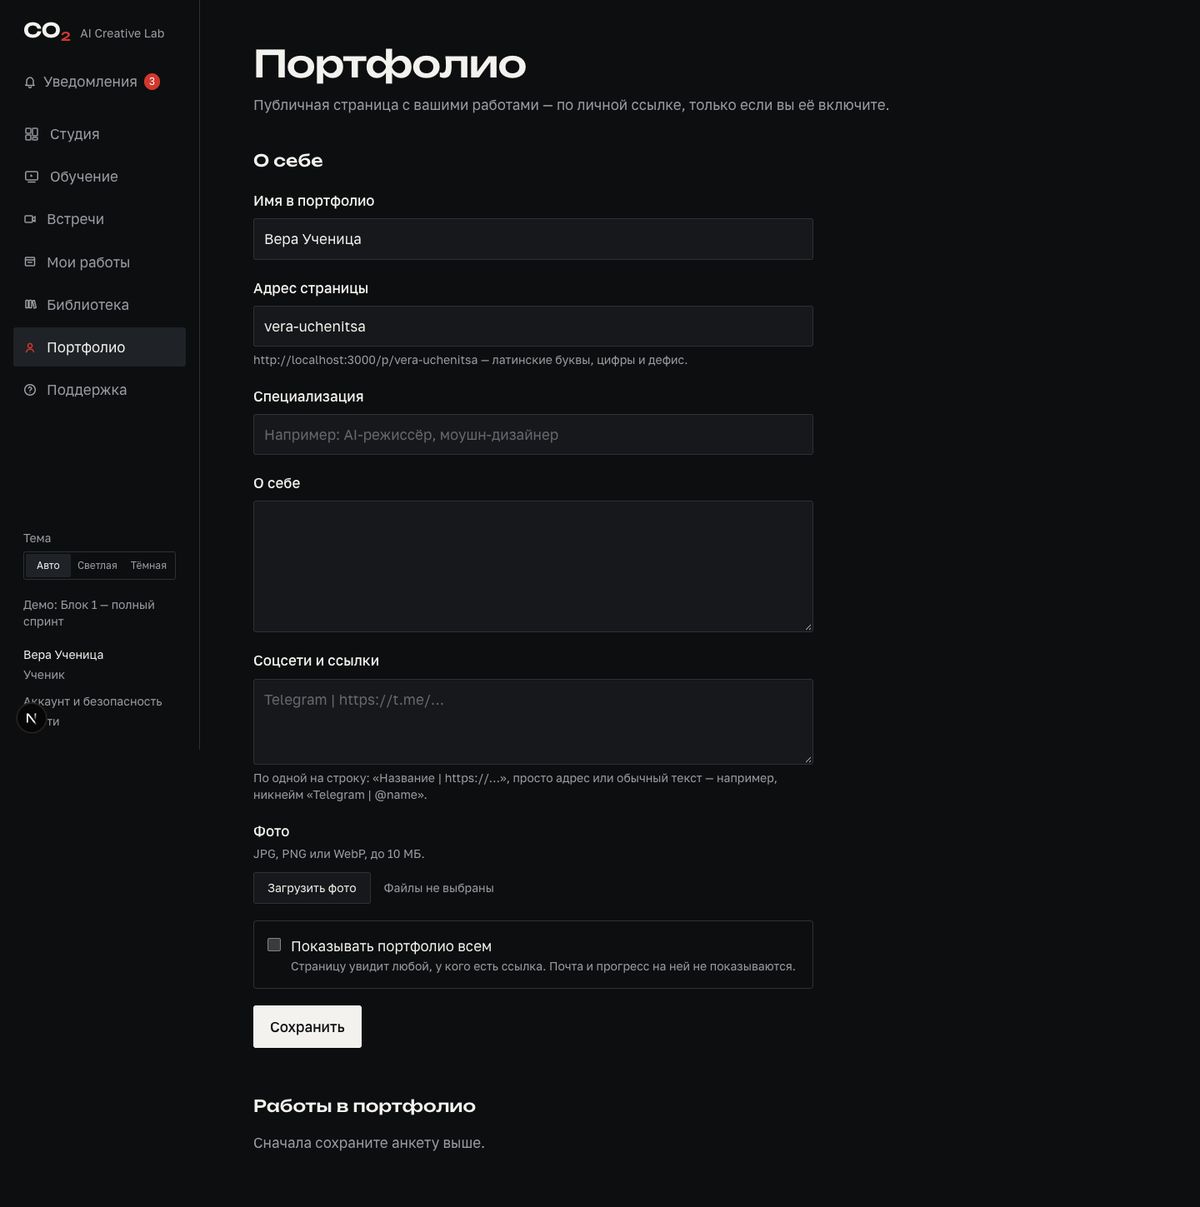
Task: Click the Работы в портфолио heading
Action: [364, 1106]
